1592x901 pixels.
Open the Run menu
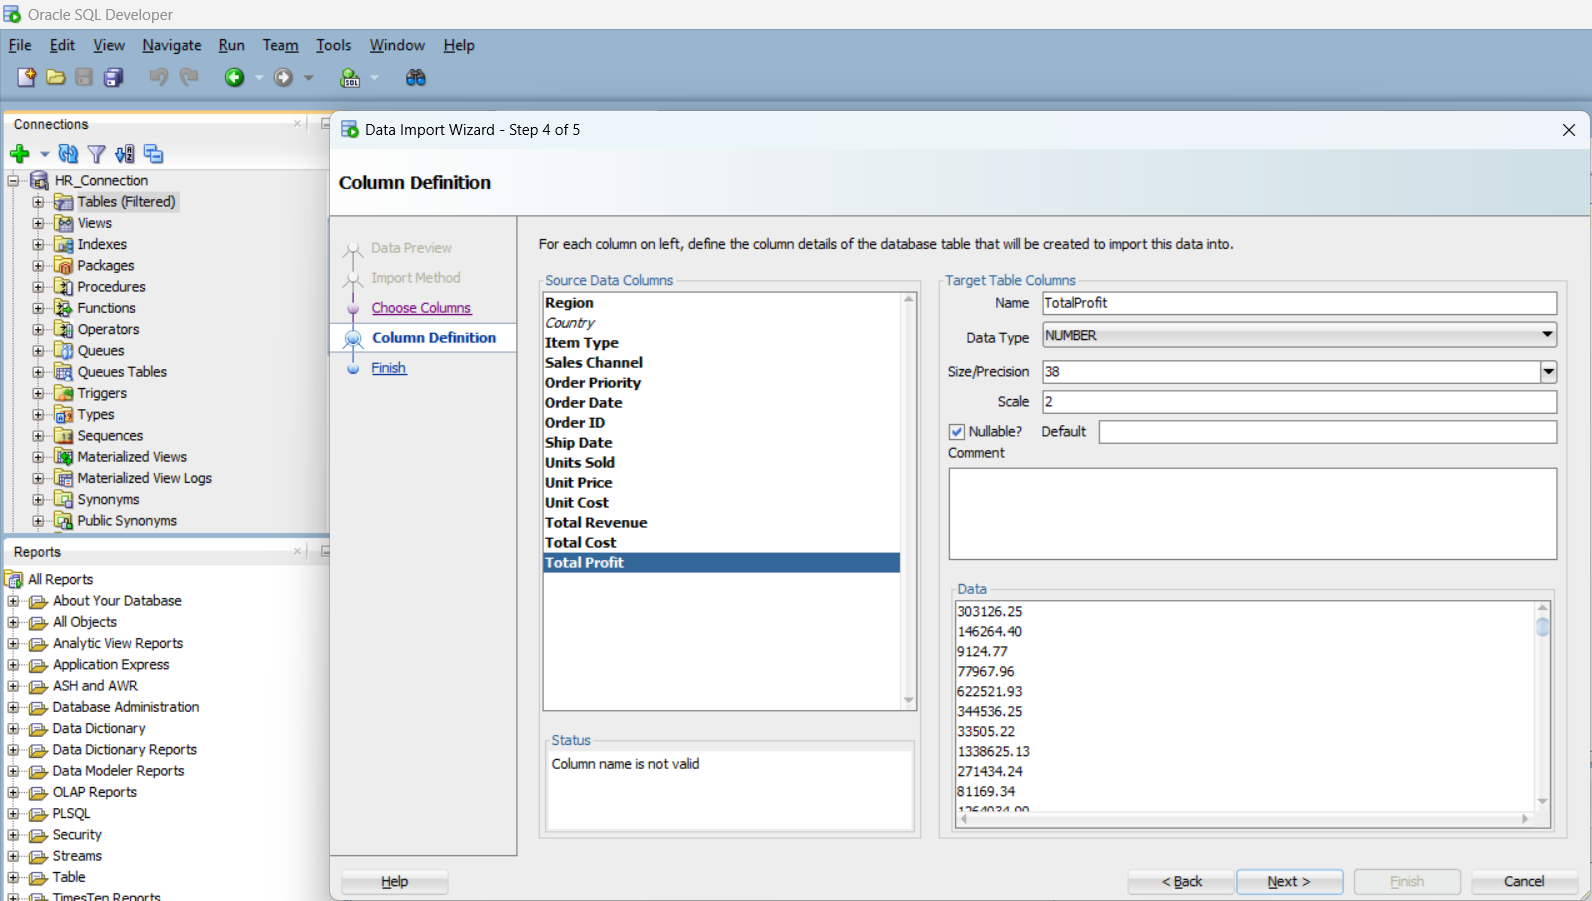pos(231,45)
